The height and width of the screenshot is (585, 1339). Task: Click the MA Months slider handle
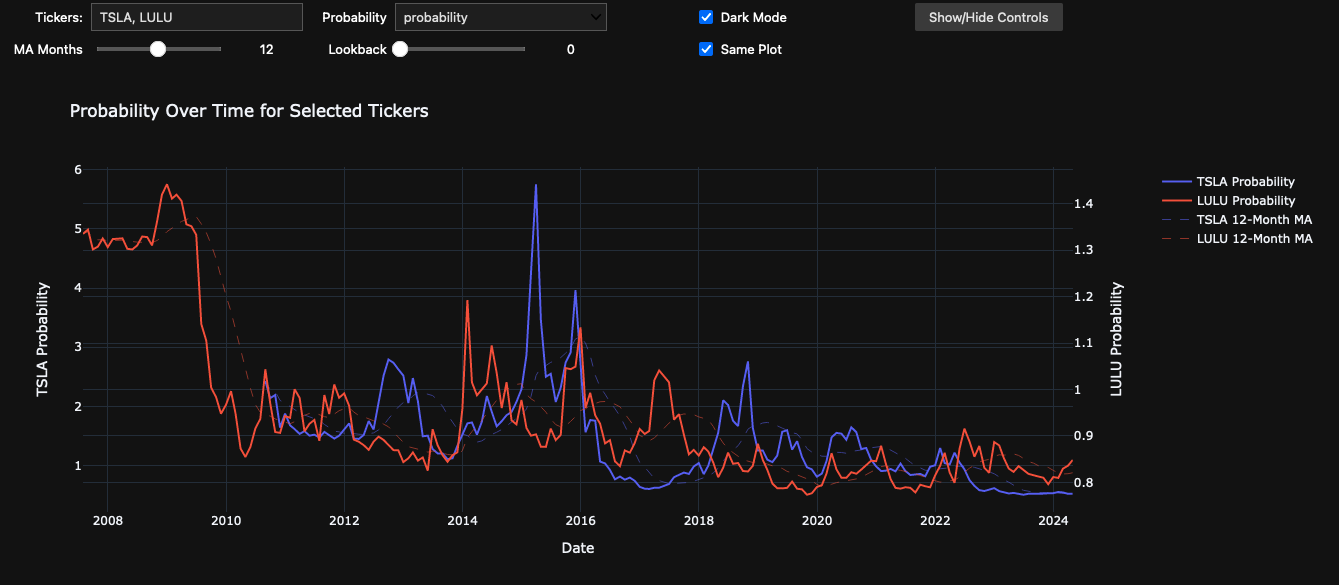pyautogui.click(x=157, y=49)
